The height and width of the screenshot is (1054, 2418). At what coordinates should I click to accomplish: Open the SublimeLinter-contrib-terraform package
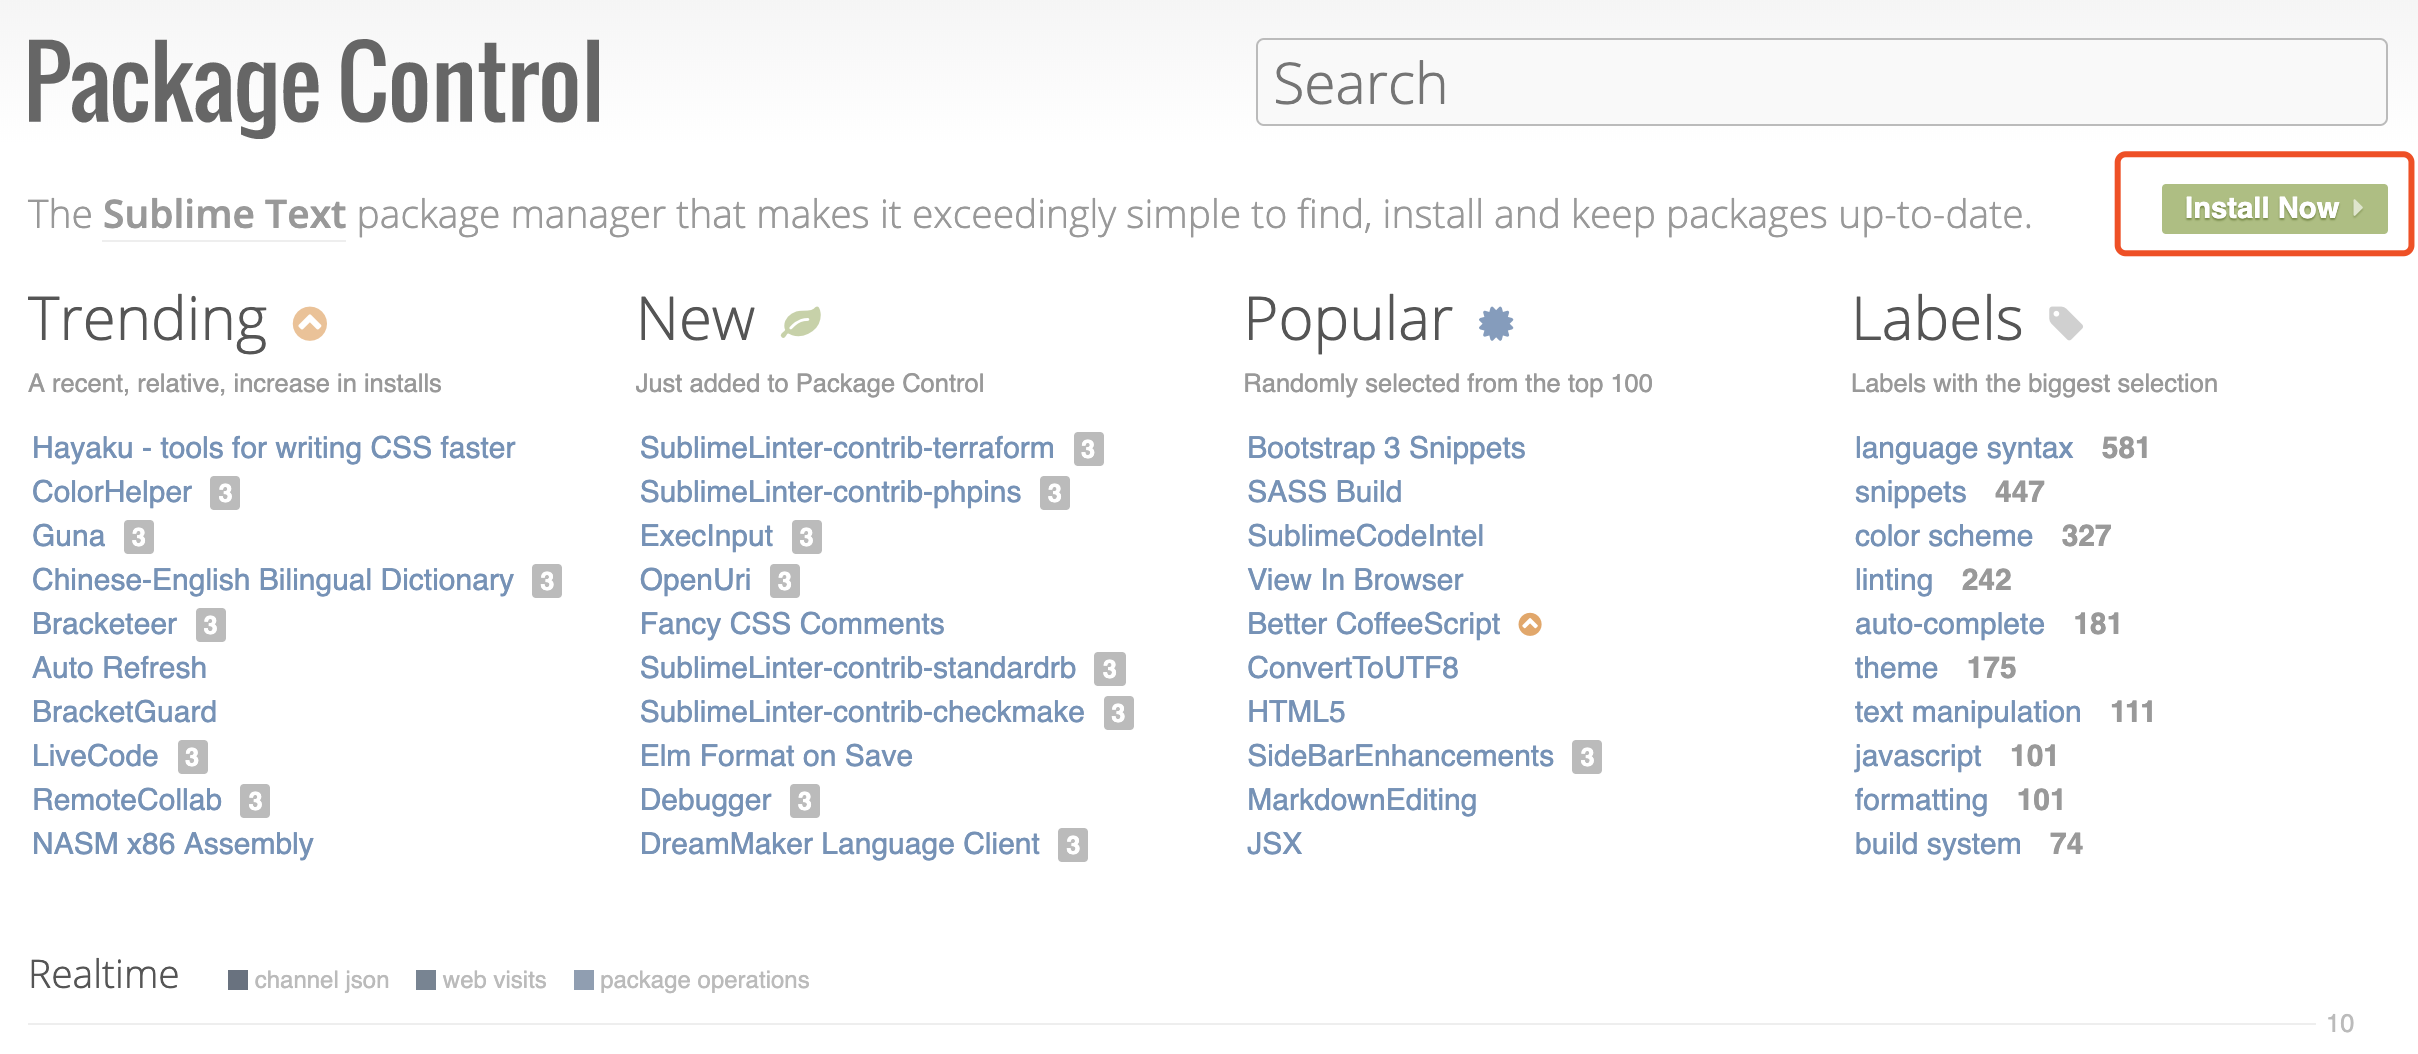tap(846, 448)
